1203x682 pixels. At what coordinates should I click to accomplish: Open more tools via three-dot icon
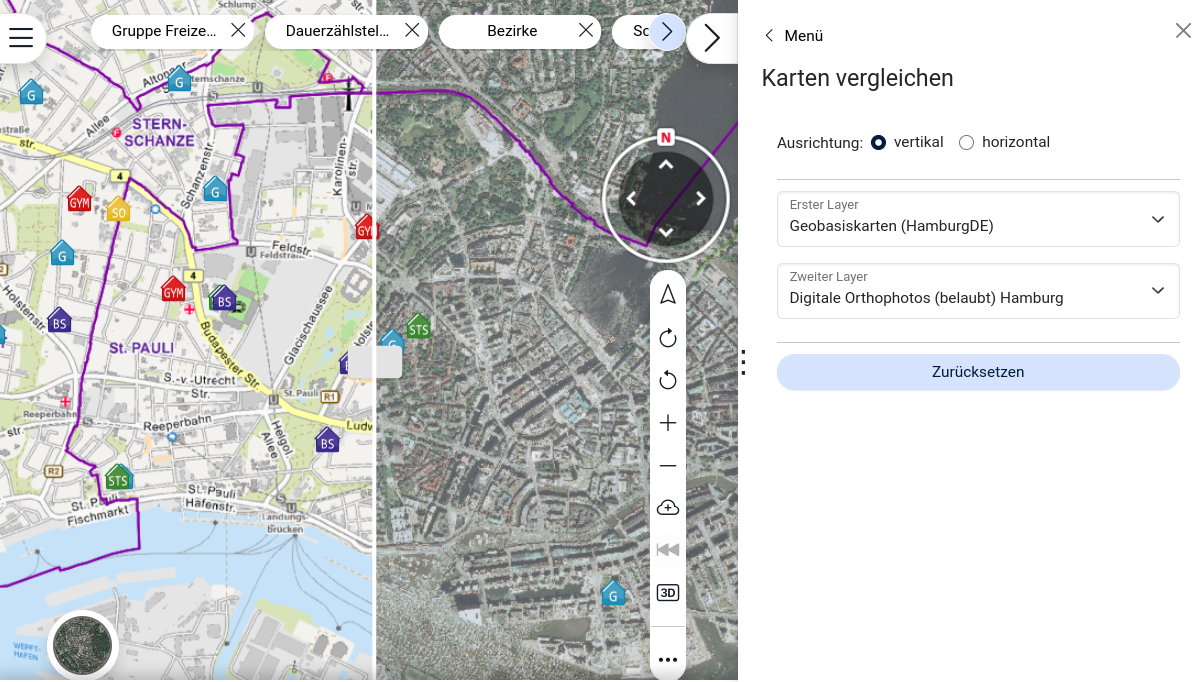pyautogui.click(x=668, y=660)
